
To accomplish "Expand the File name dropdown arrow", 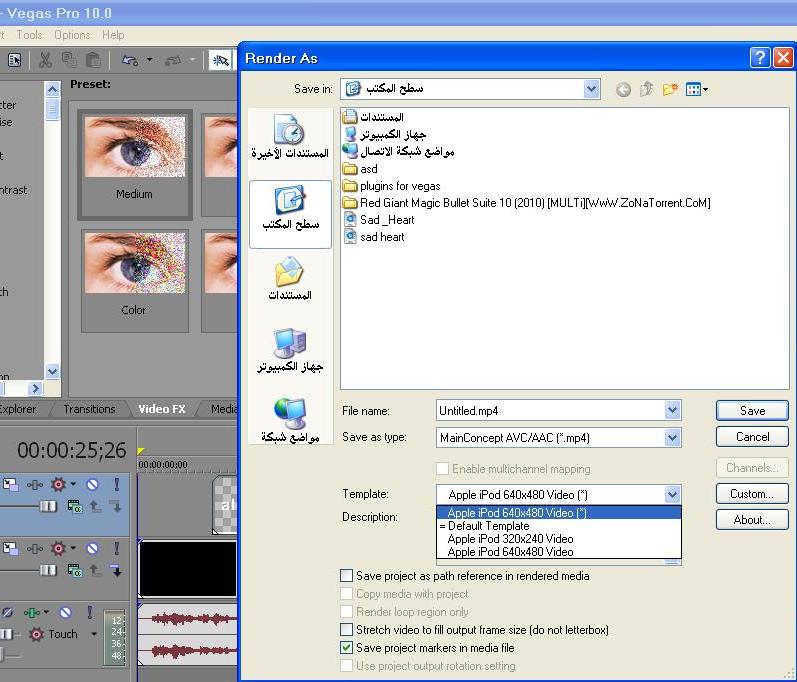I will click(672, 410).
